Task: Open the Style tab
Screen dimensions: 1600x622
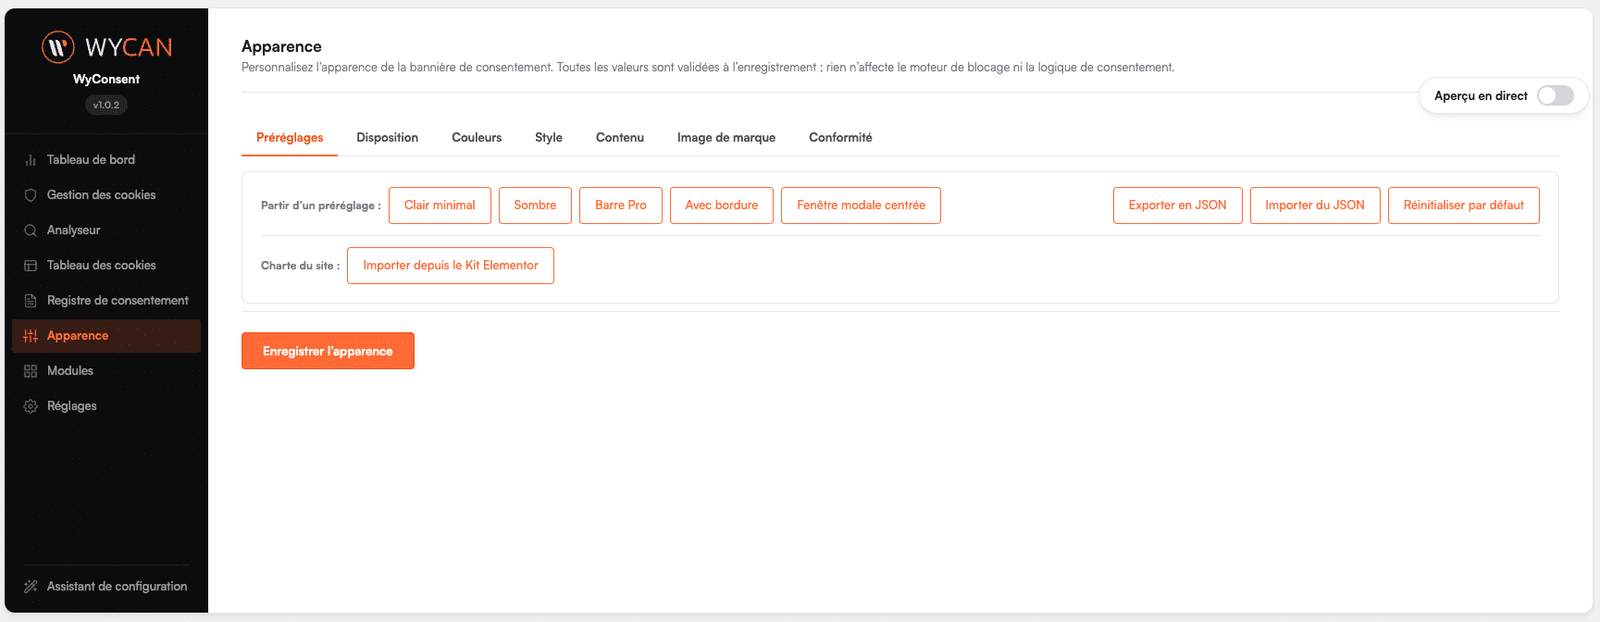Action: (x=549, y=138)
